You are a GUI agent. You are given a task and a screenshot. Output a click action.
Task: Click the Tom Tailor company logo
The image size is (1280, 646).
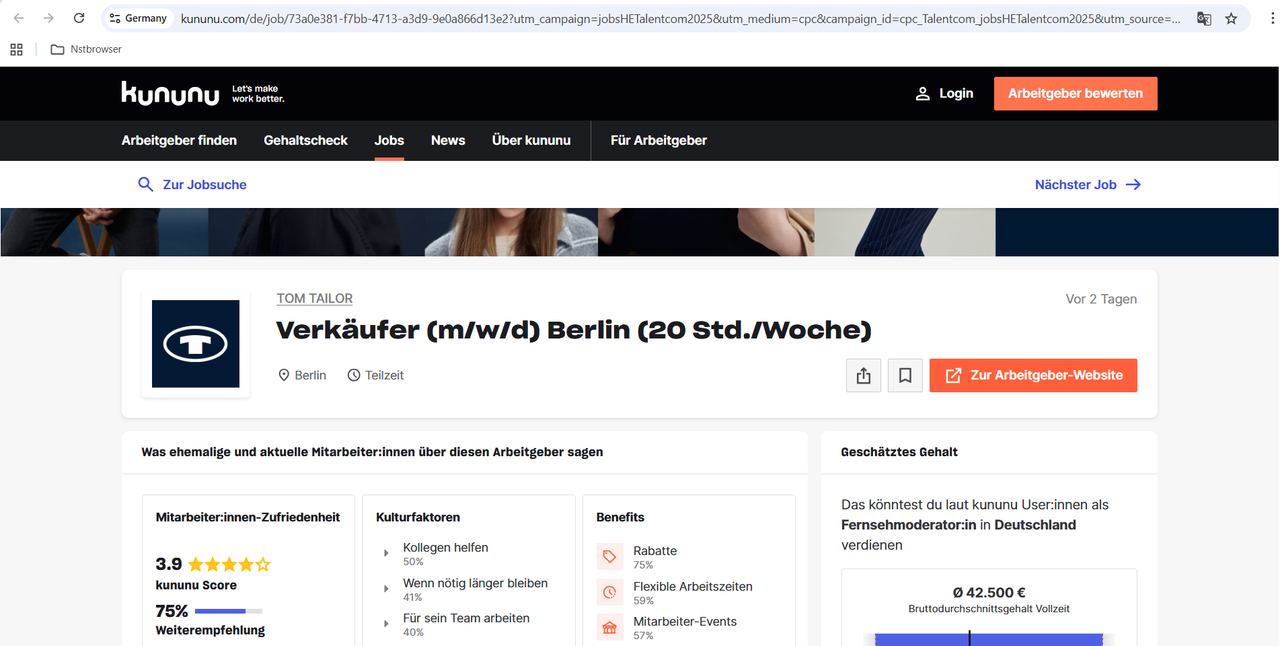(196, 344)
